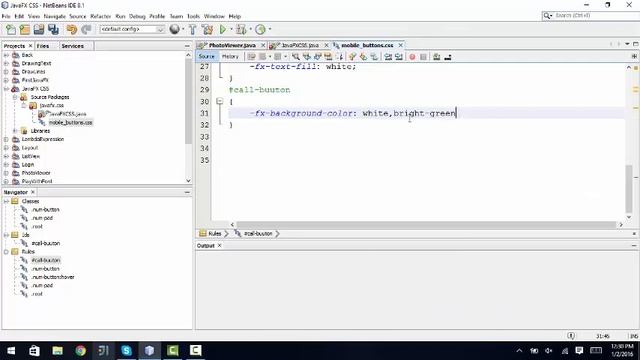Expand the Libraries node
The width and height of the screenshot is (640, 360).
pos(15,131)
